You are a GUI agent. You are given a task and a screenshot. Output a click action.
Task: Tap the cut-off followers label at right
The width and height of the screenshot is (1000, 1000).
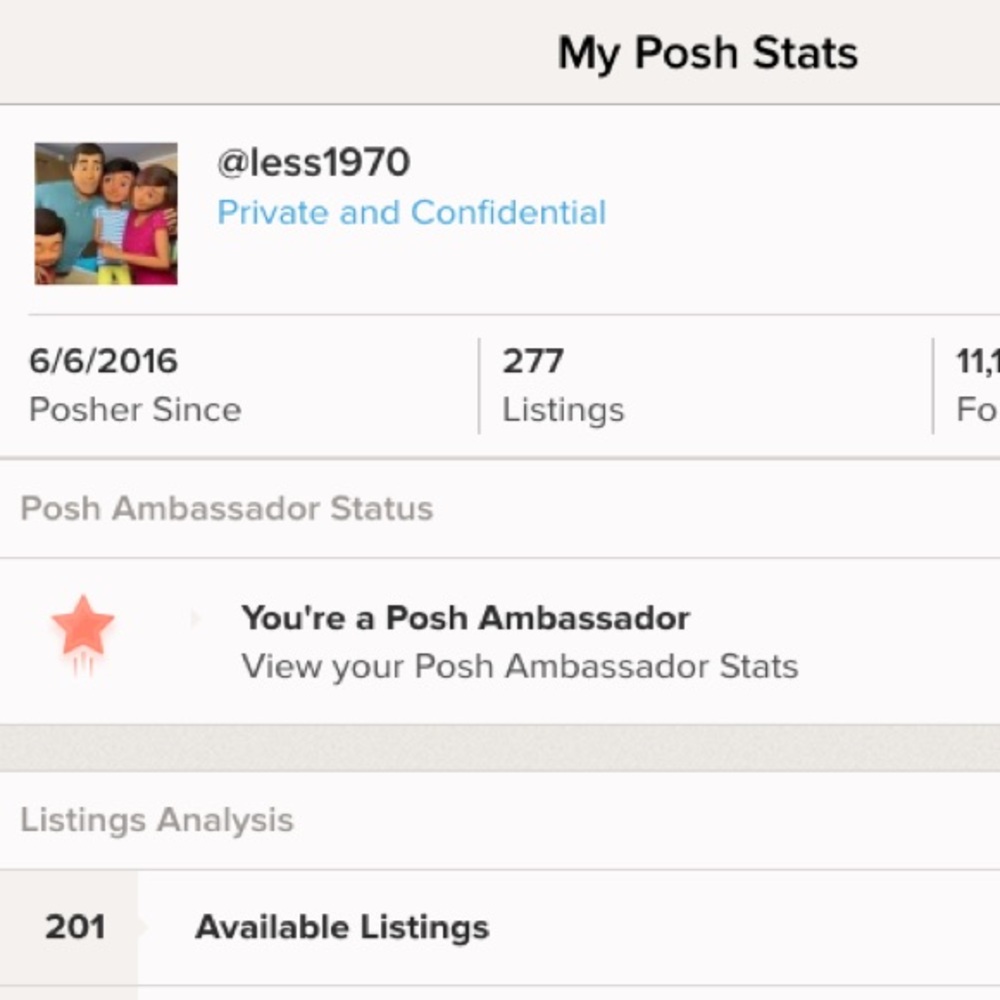978,410
